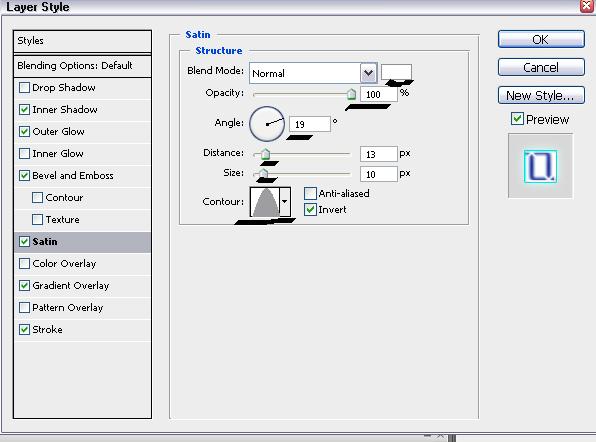The width and height of the screenshot is (596, 442).
Task: Enable the Drop Shadow checkbox
Action: click(x=24, y=88)
